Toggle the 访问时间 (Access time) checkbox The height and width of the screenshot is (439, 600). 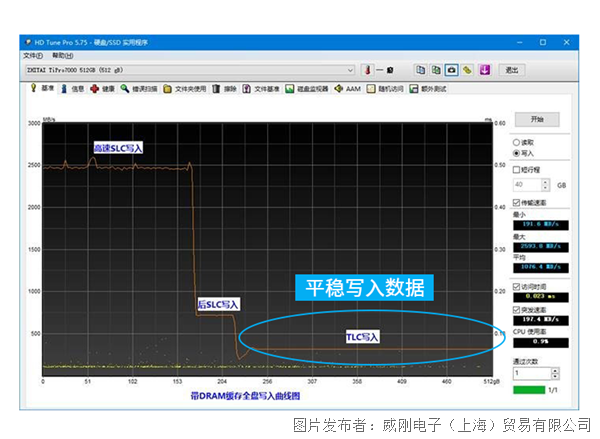click(517, 283)
